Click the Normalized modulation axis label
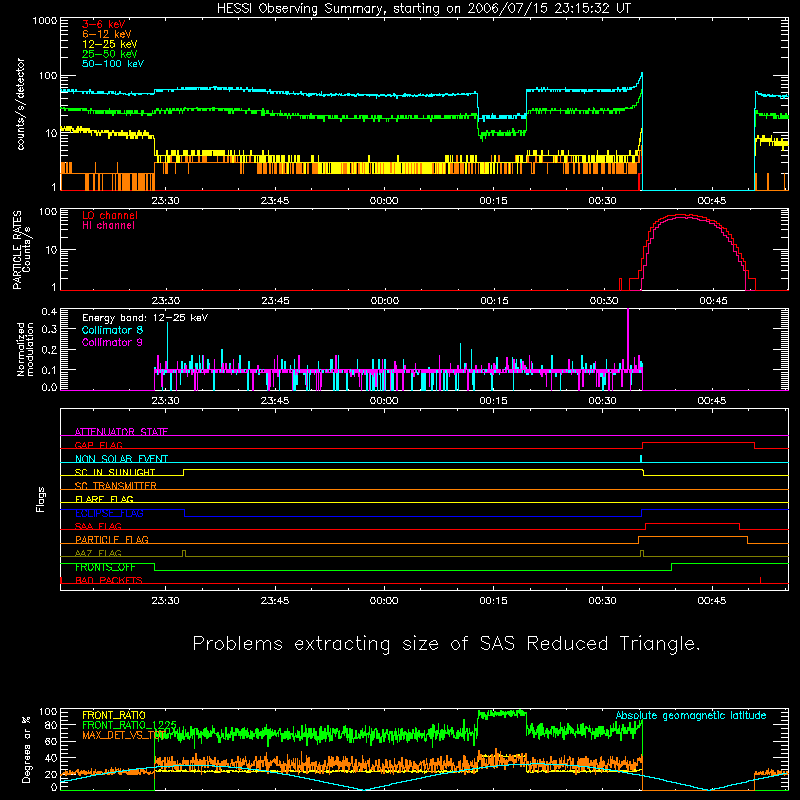Image resolution: width=800 pixels, height=800 pixels. (x=25, y=349)
